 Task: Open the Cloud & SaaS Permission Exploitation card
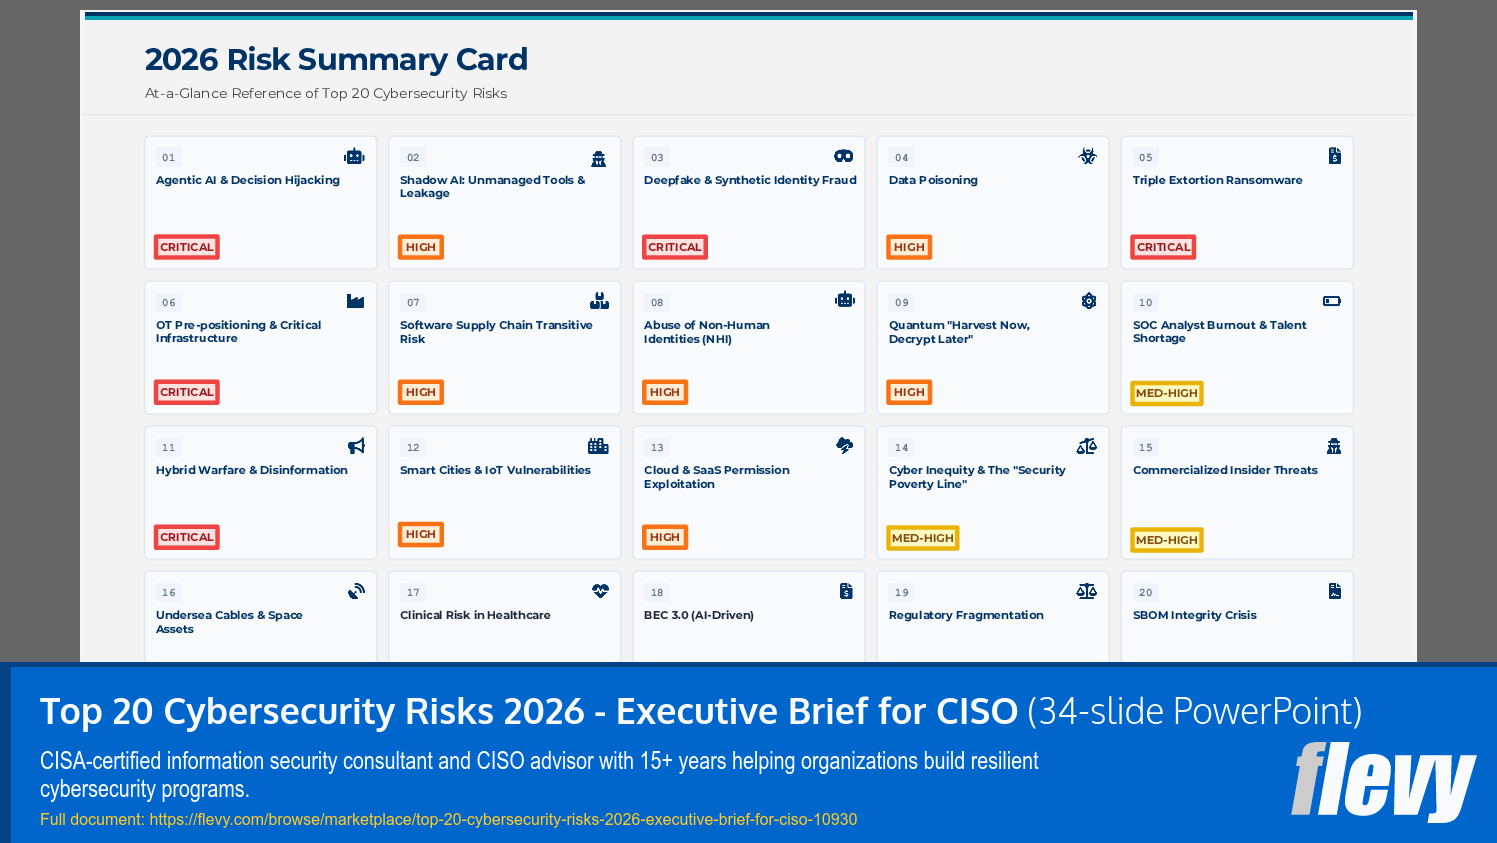pyautogui.click(x=748, y=492)
